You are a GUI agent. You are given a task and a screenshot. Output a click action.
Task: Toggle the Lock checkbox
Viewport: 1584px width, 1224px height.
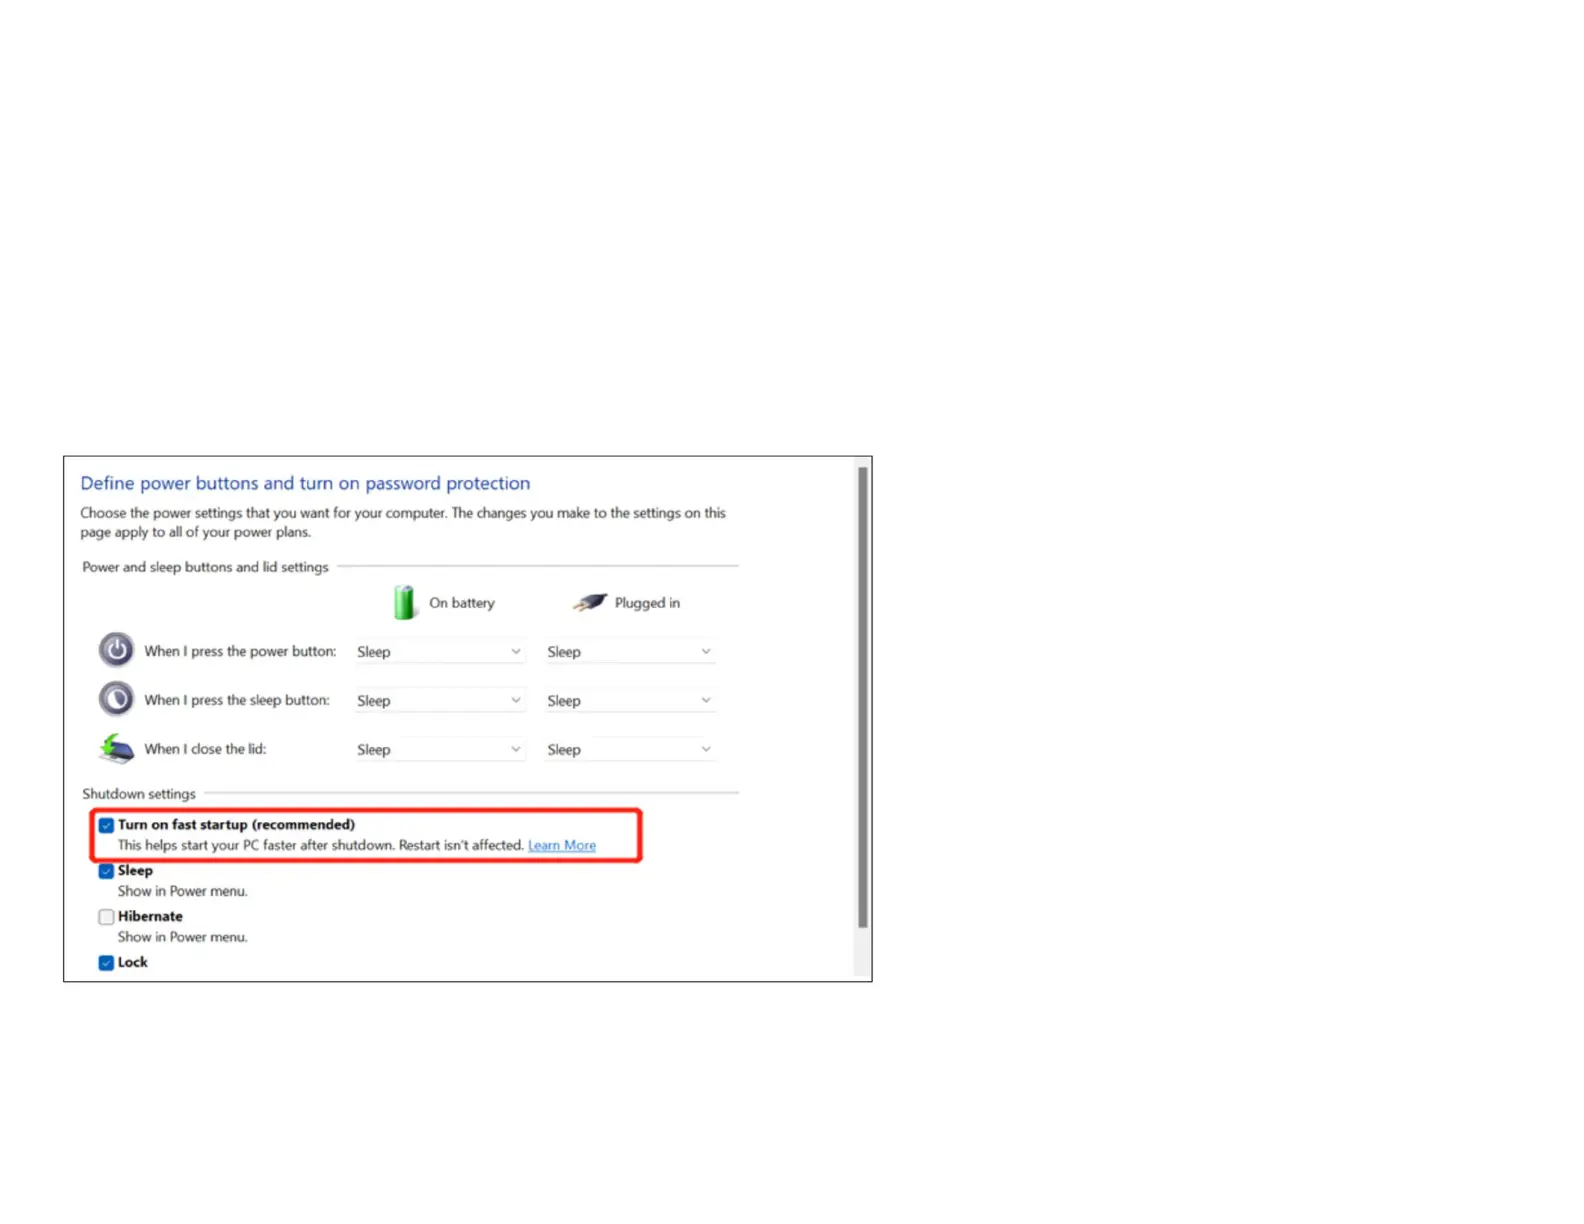tap(106, 963)
